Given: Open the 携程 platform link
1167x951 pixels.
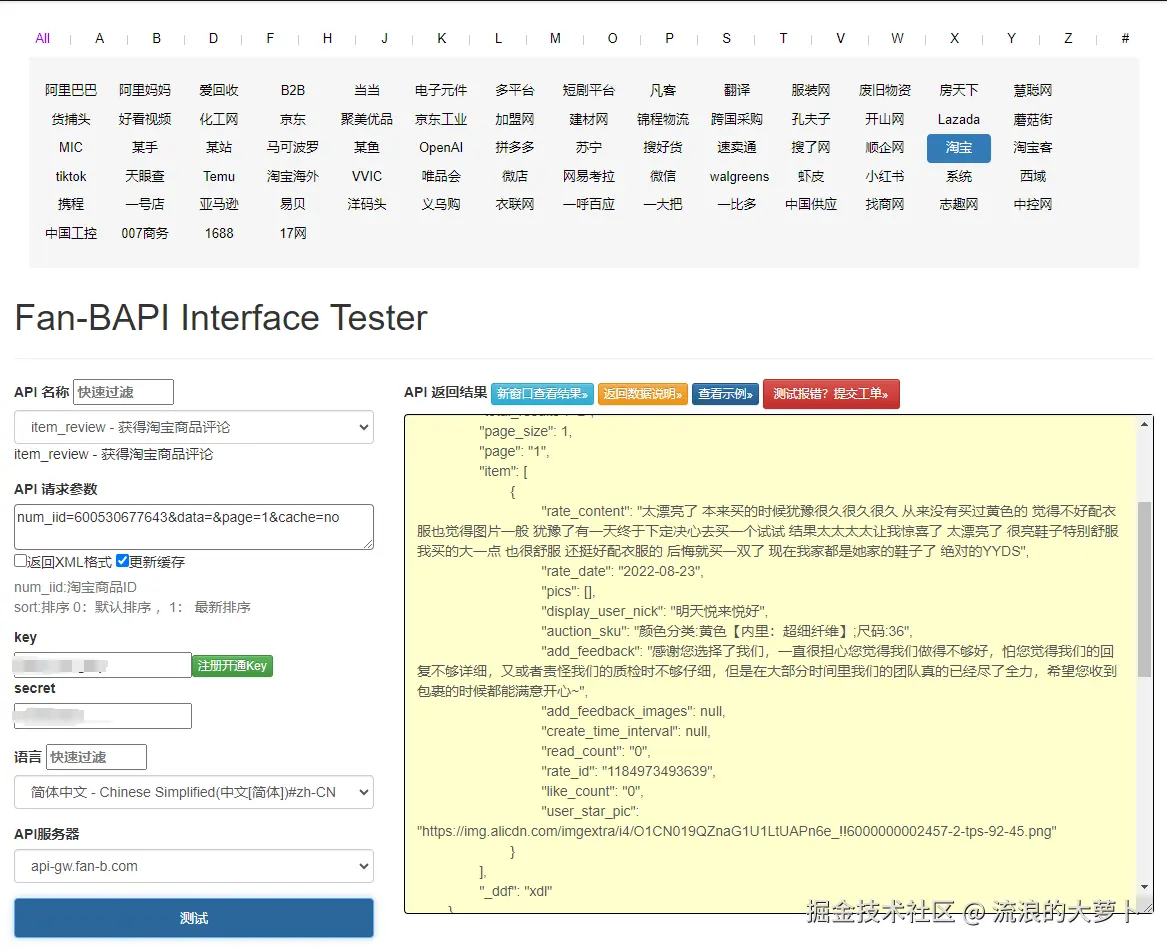Looking at the screenshot, I should click(71, 204).
